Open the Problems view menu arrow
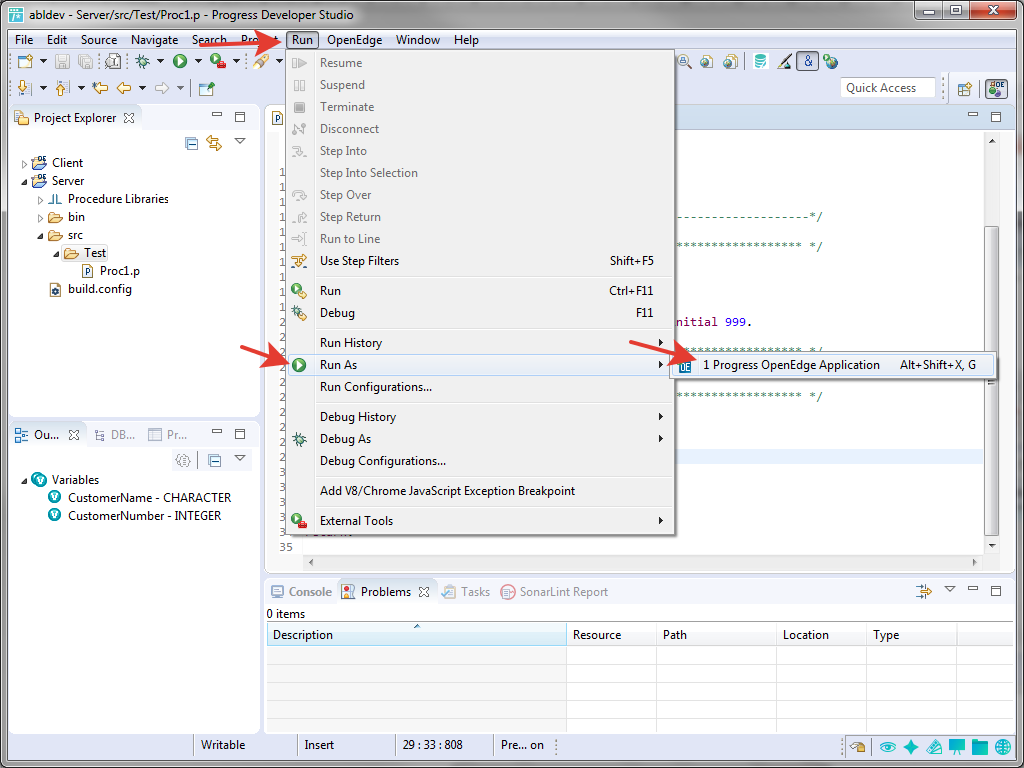Screen dimensions: 1024x768 coord(950,590)
